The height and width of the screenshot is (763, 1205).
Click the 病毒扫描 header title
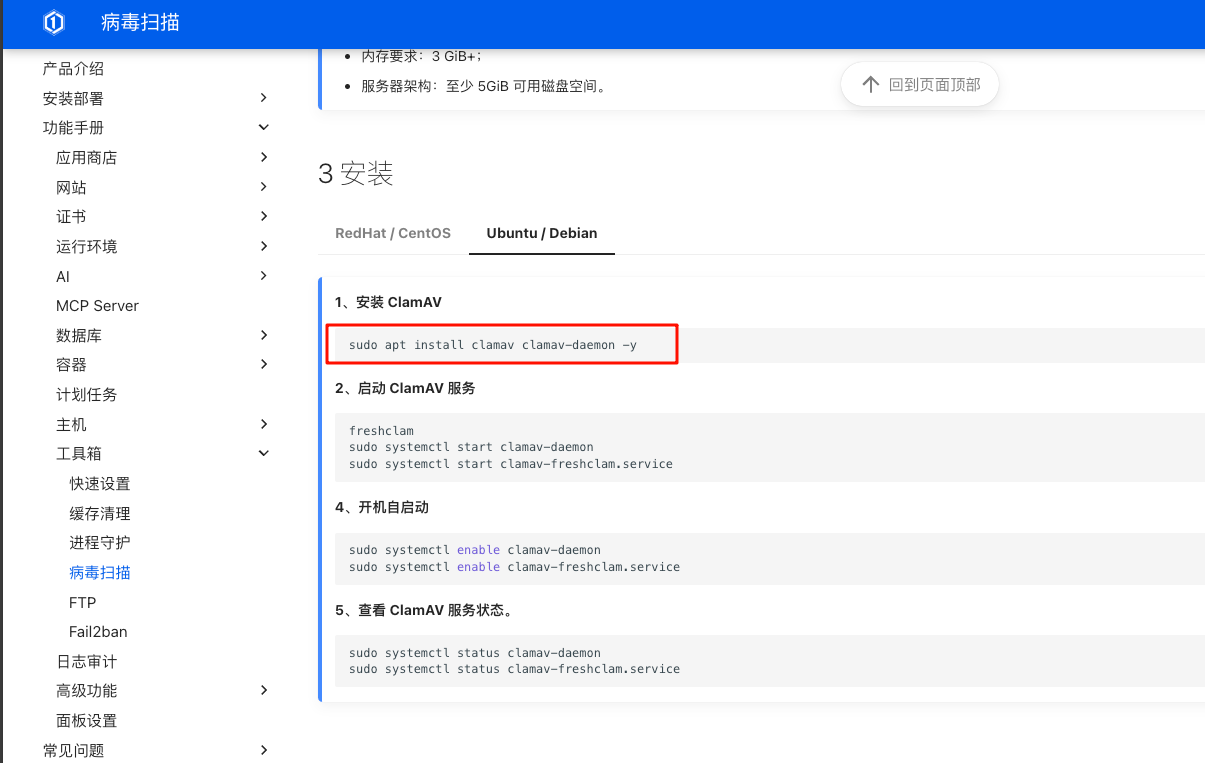[x=140, y=22]
